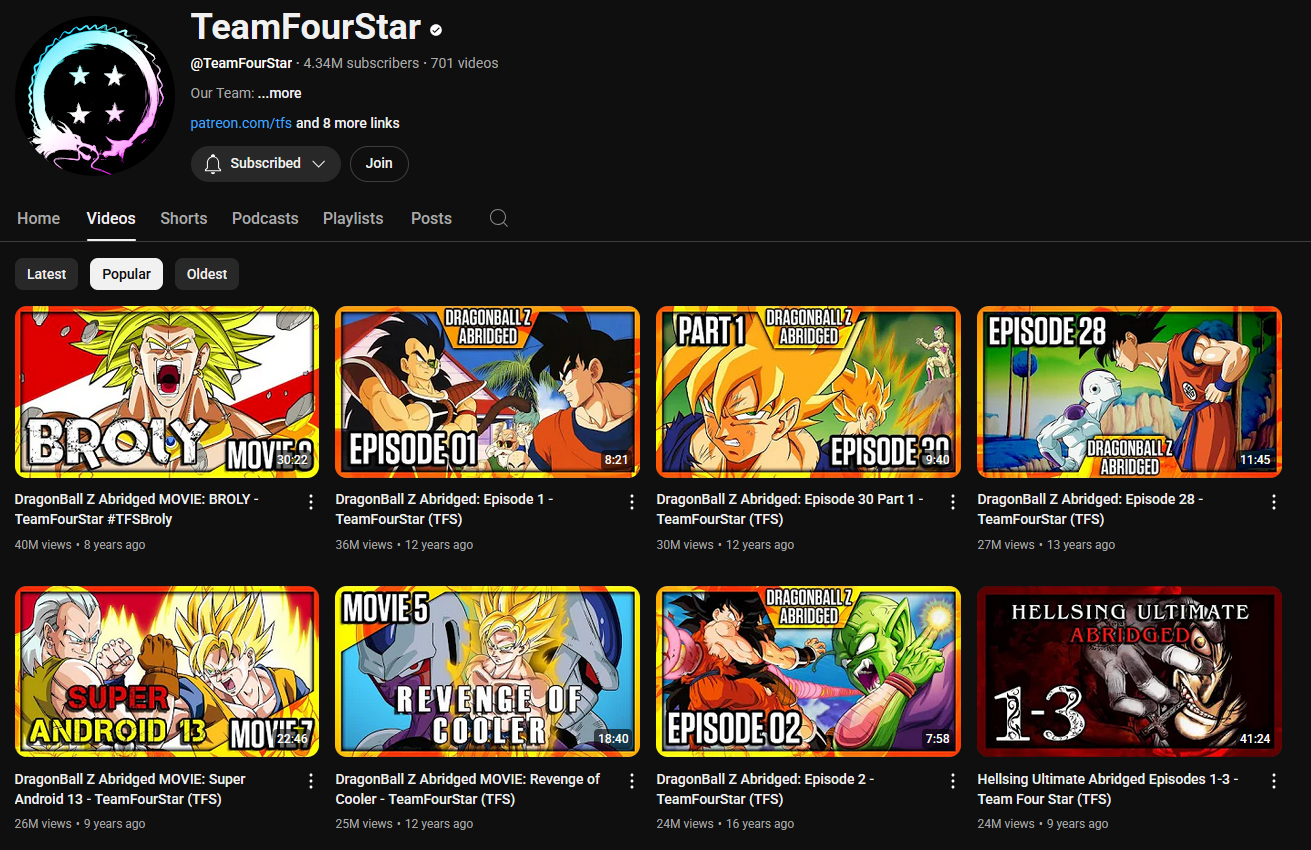
Task: Open the patreon.com/tfs link
Action: 241,123
